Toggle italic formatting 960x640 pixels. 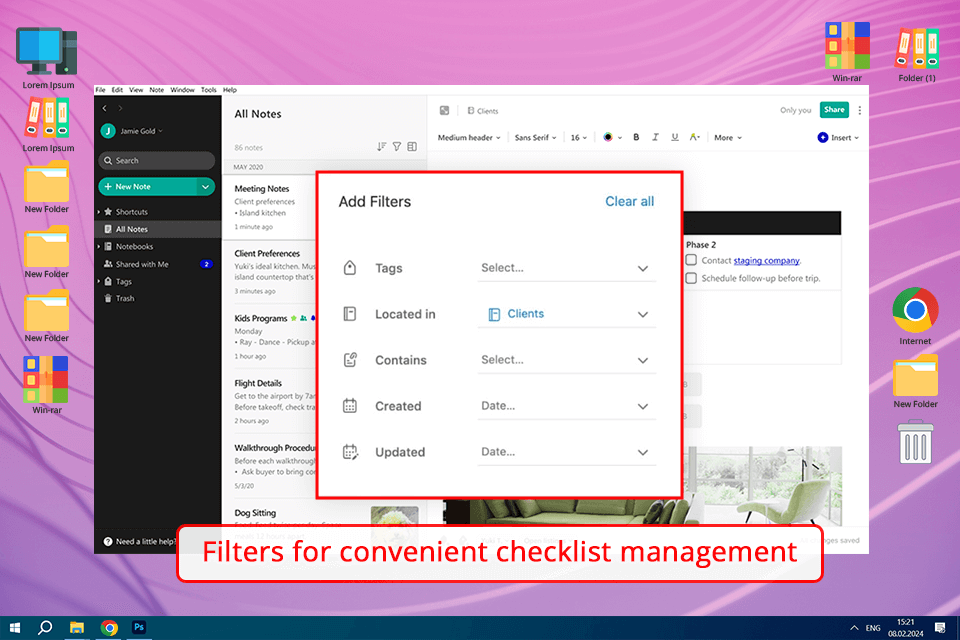(x=655, y=137)
